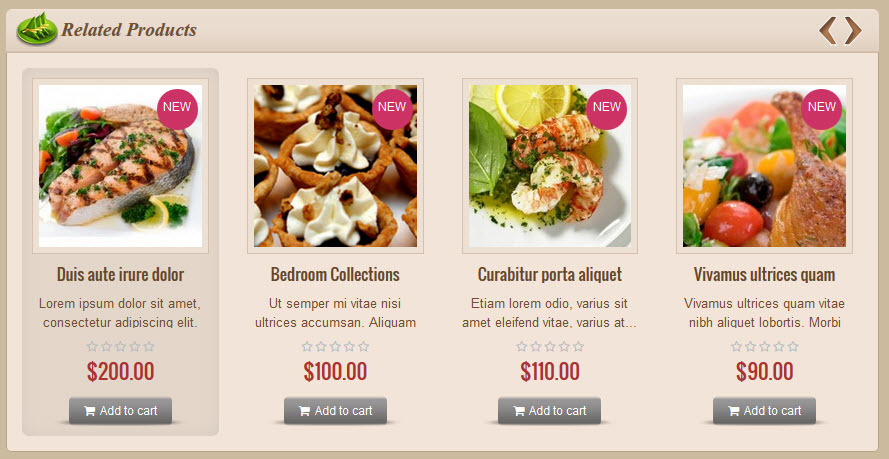Open the Bedroom Collections product link
Screen dimensions: 889x459
pos(335,275)
